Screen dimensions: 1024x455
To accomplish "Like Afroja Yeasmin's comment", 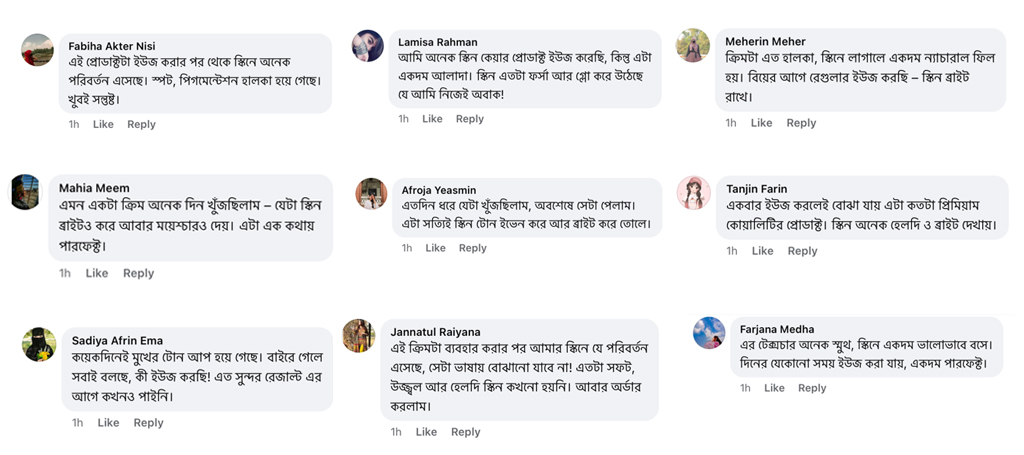I will (435, 248).
